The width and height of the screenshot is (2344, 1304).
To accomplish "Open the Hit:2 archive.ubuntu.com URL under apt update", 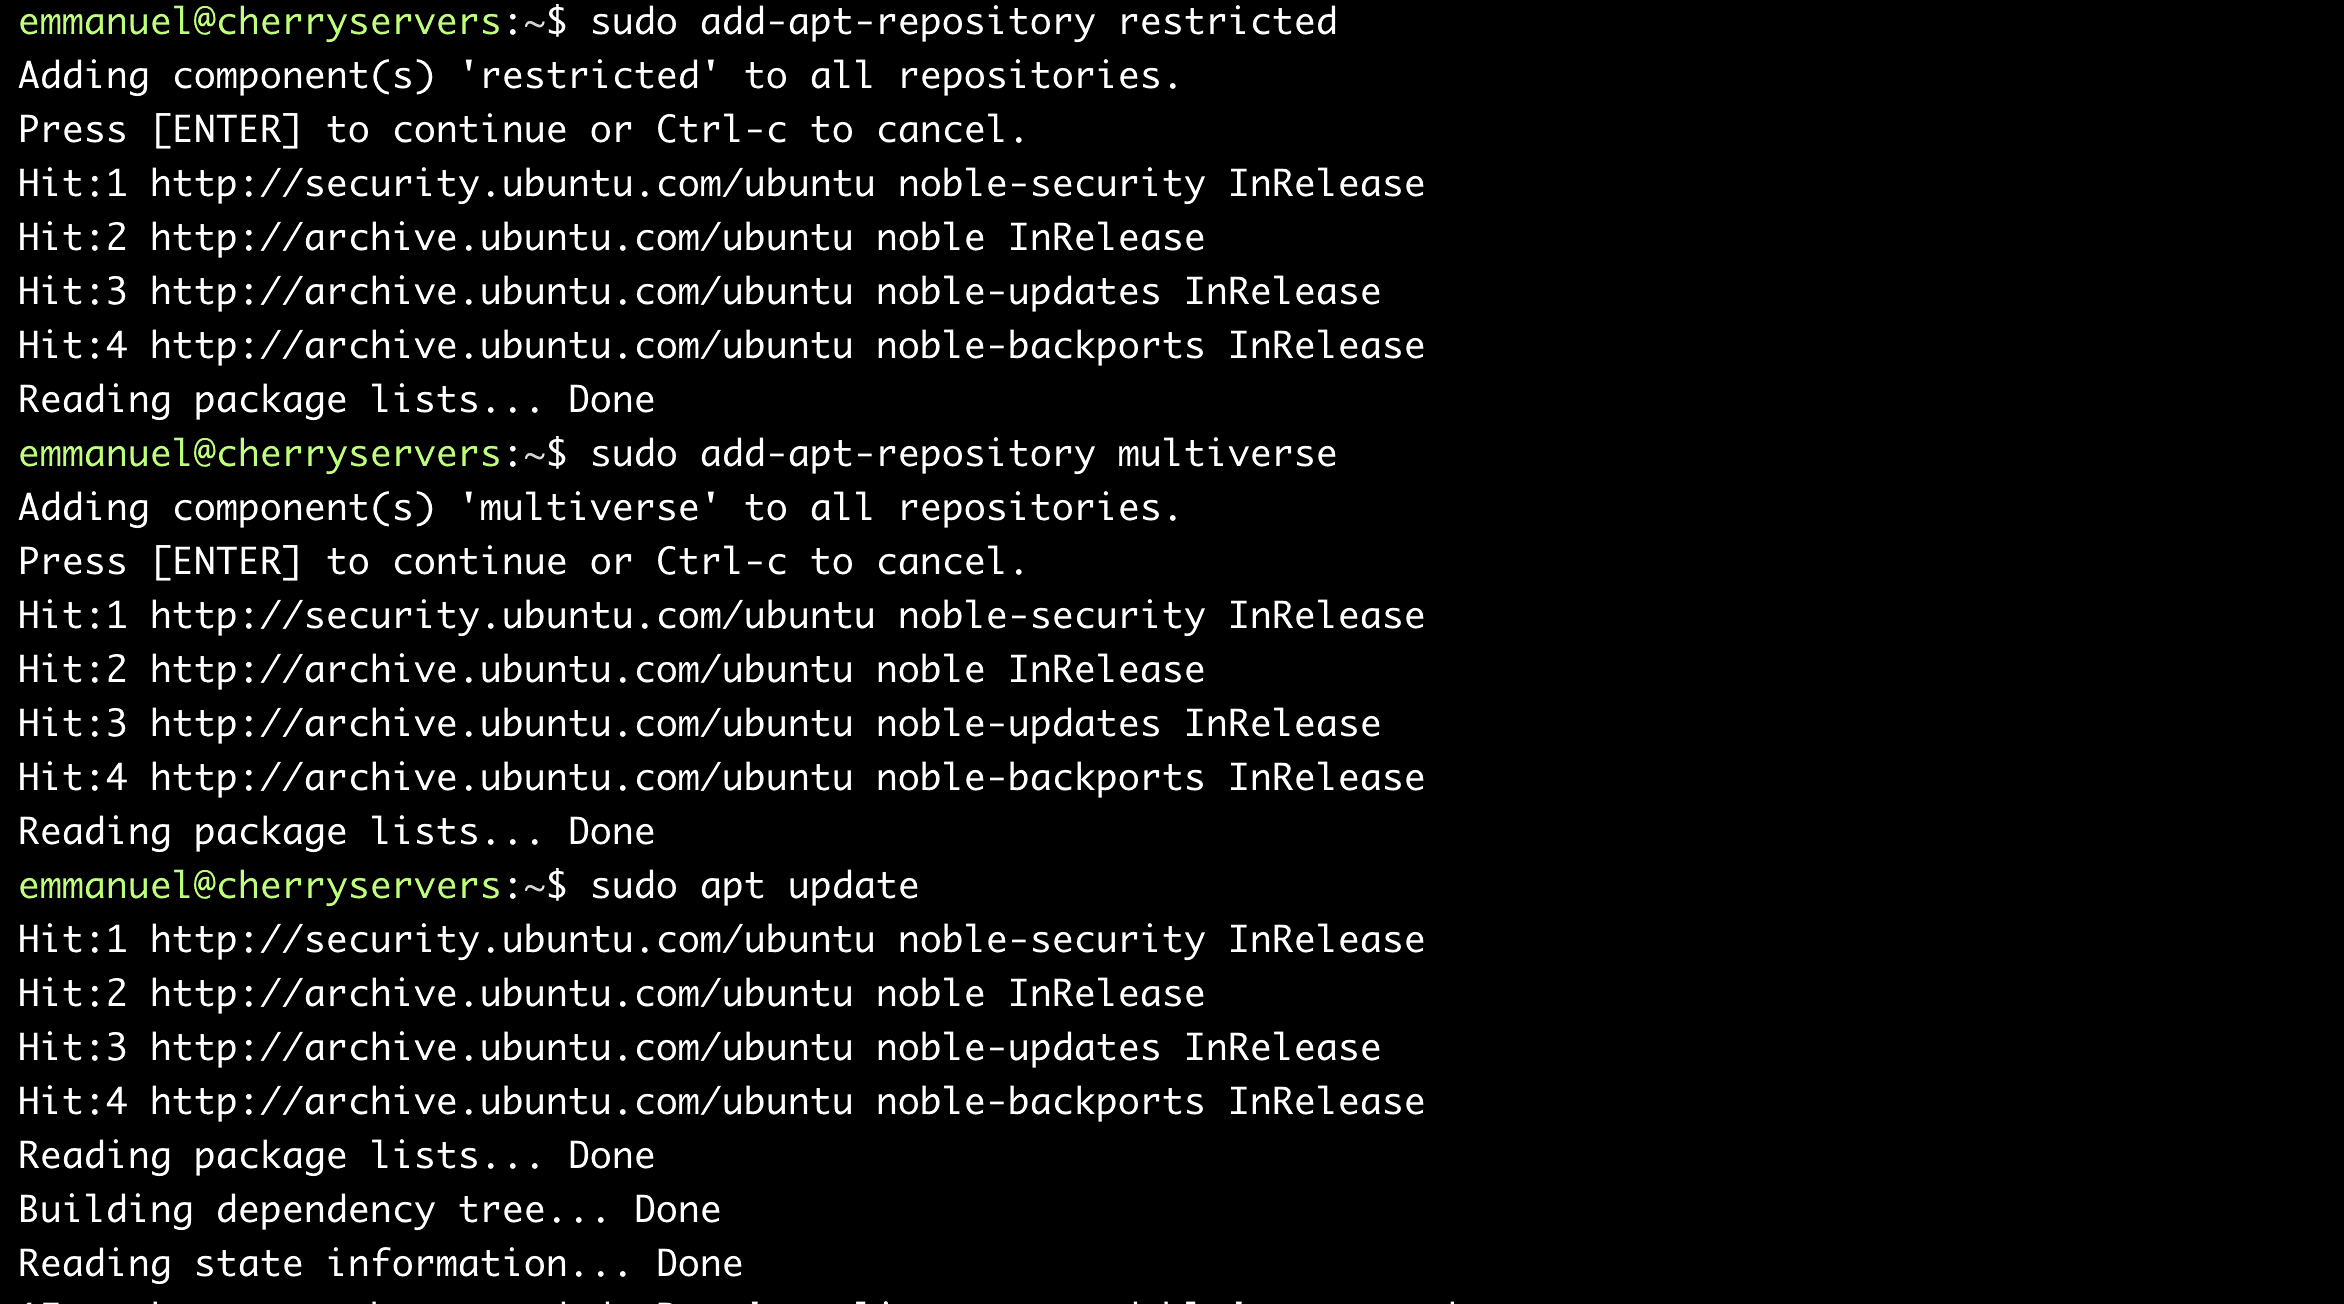I will click(x=501, y=994).
